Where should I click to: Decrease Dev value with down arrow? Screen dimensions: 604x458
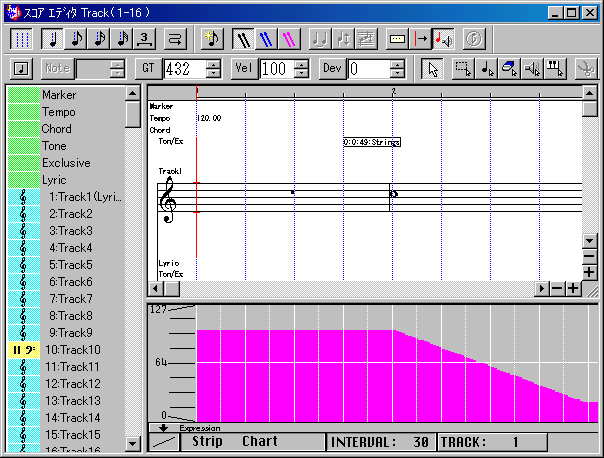tap(397, 74)
